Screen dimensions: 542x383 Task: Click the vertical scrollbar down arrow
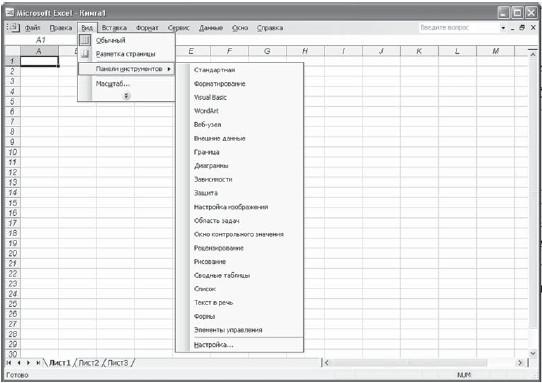[x=533, y=353]
